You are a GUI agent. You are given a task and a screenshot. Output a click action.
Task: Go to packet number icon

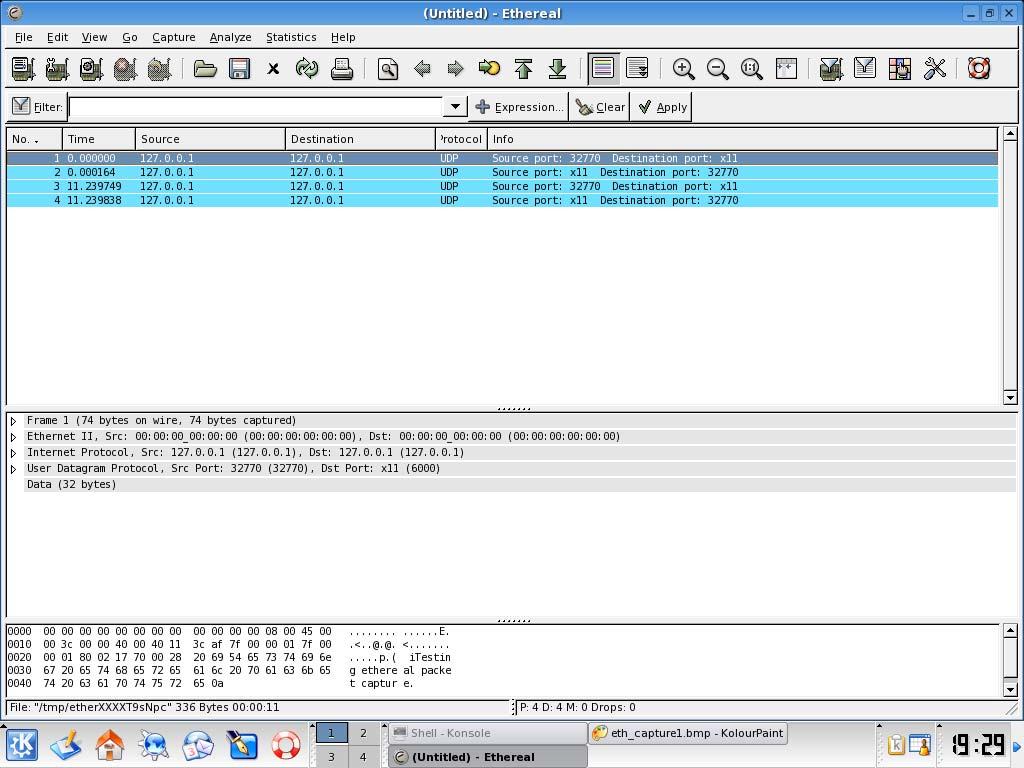(x=489, y=69)
